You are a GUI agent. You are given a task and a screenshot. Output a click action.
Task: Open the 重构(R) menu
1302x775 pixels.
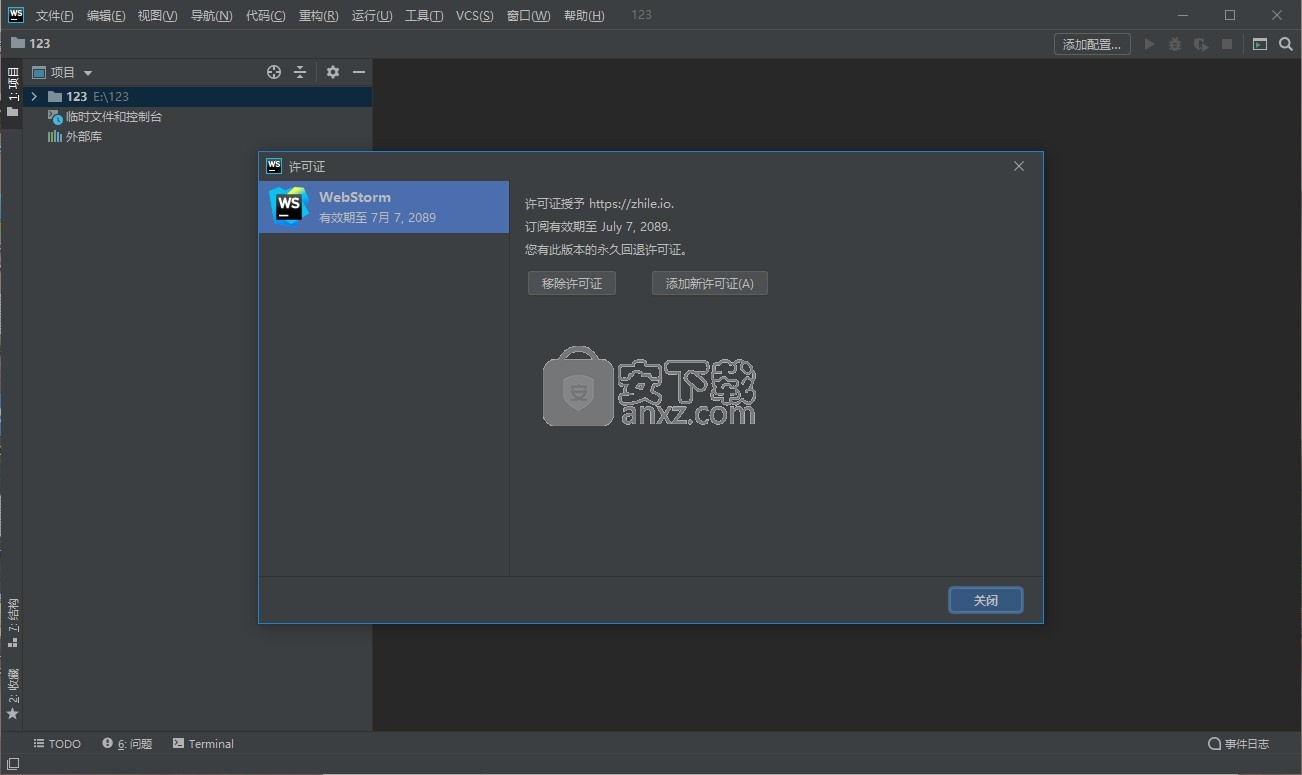click(x=318, y=15)
